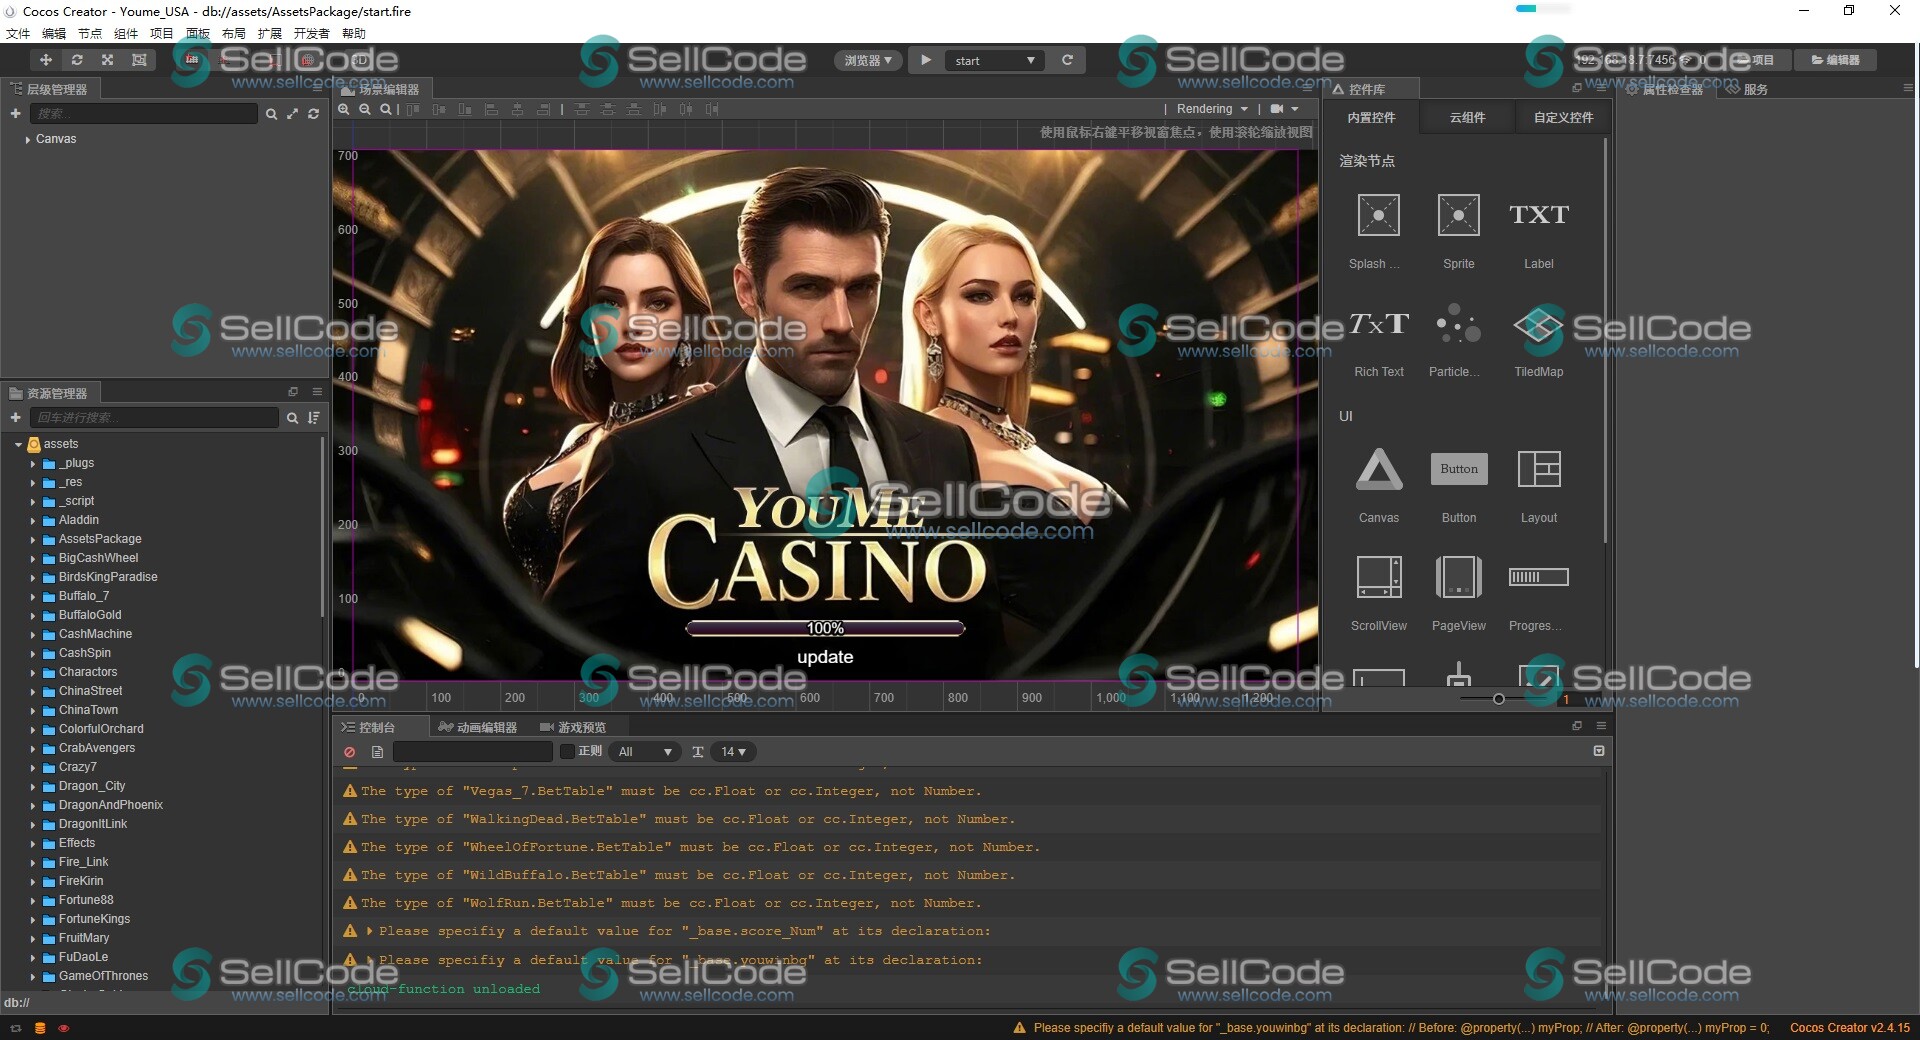Select the Rotate transform tool

[x=77, y=60]
